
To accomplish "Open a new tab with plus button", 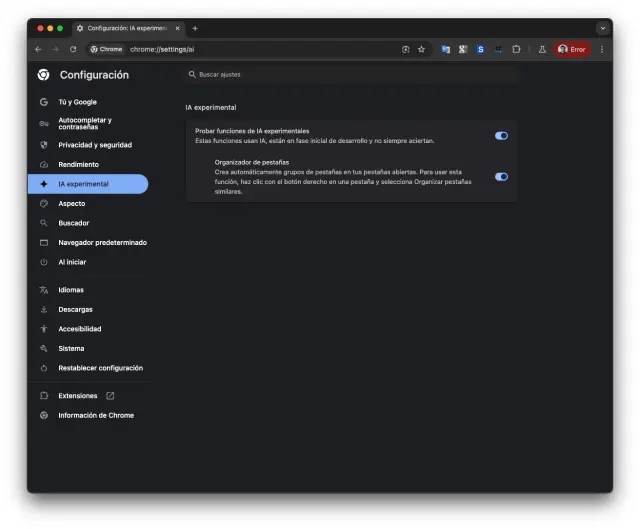I will [x=195, y=28].
